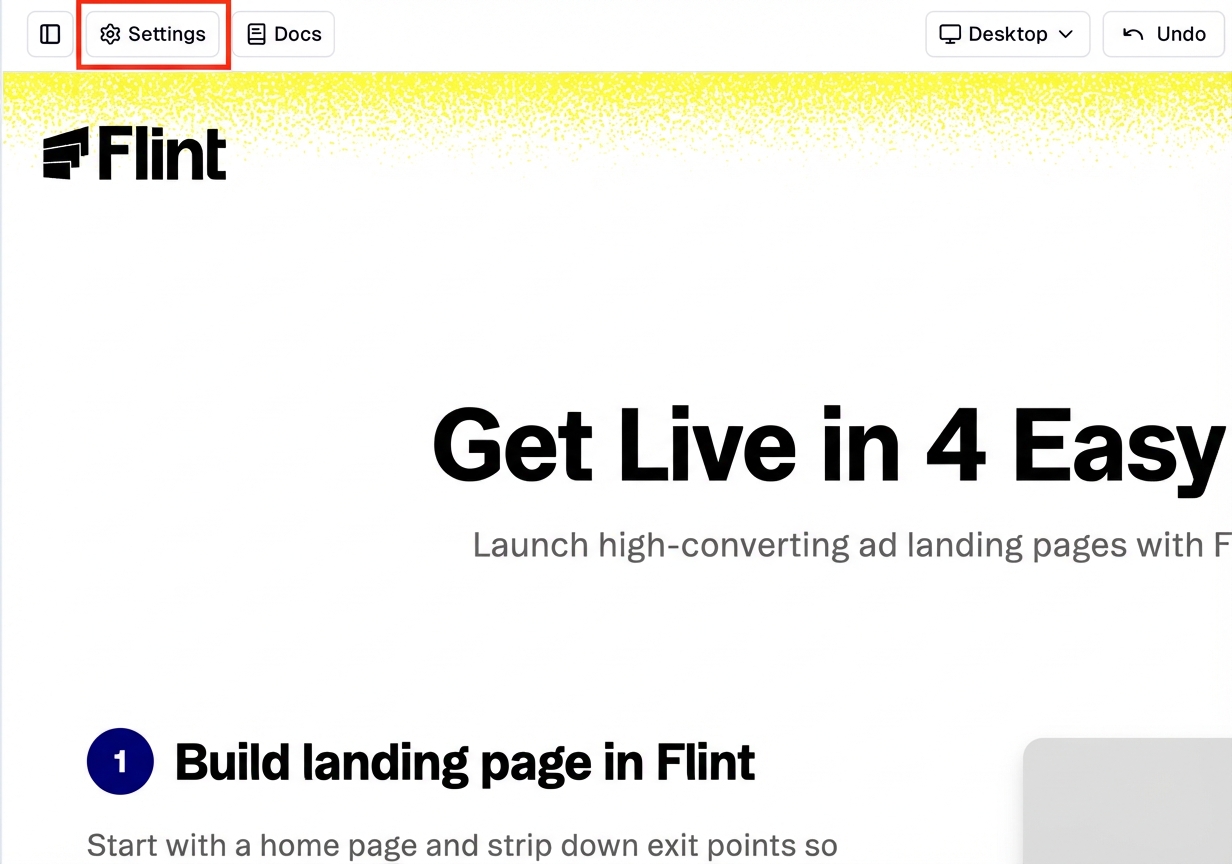Select the 'Launch high-converting ad landing pages' subtitle
The image size is (1232, 864).
pyautogui.click(x=852, y=545)
